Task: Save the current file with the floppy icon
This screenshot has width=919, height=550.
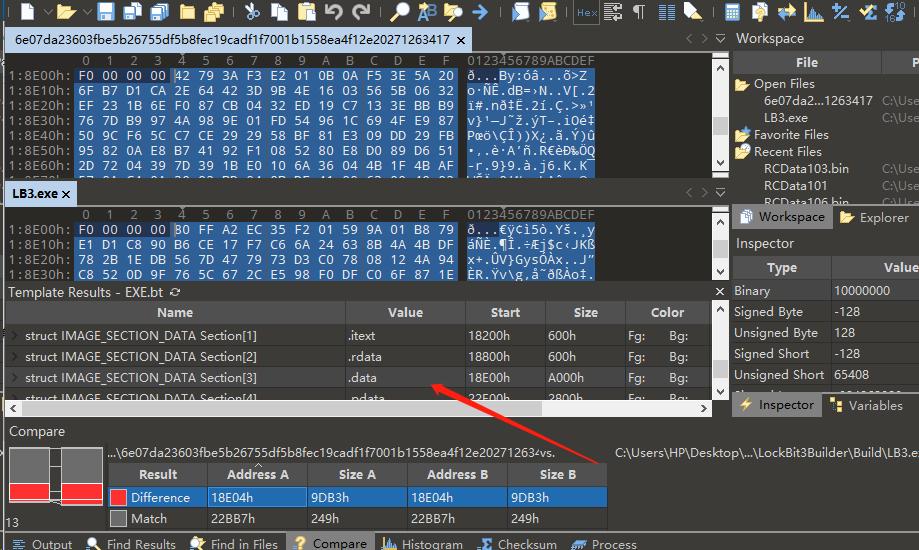Action: (105, 11)
